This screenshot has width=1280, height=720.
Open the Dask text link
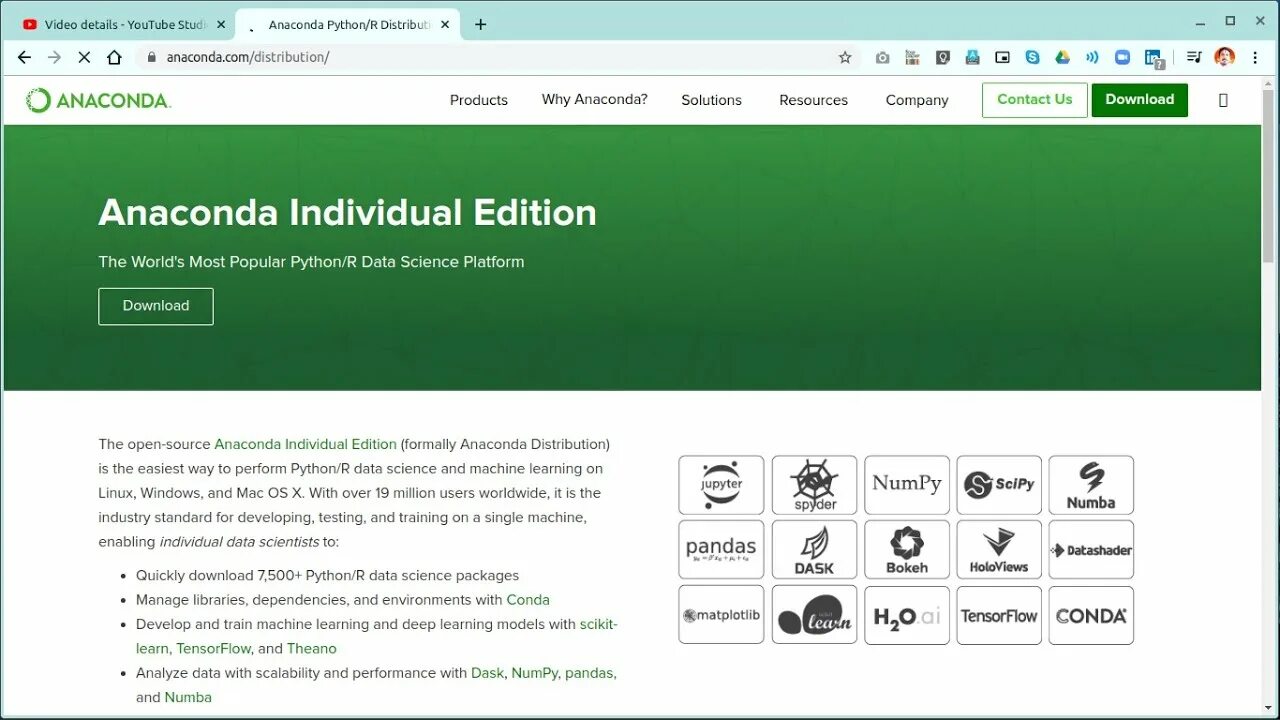pos(488,673)
